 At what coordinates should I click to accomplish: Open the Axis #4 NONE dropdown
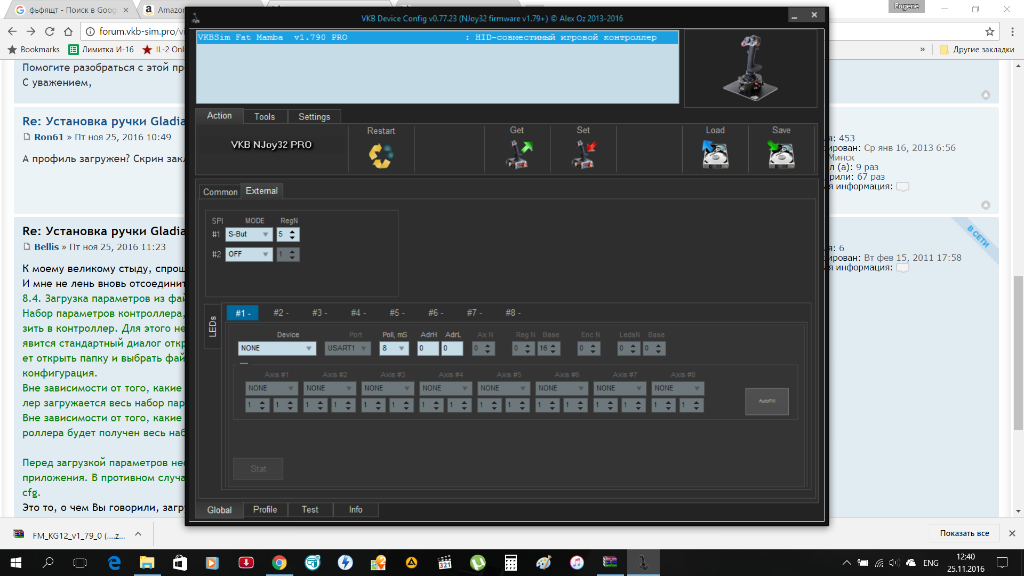click(x=445, y=388)
